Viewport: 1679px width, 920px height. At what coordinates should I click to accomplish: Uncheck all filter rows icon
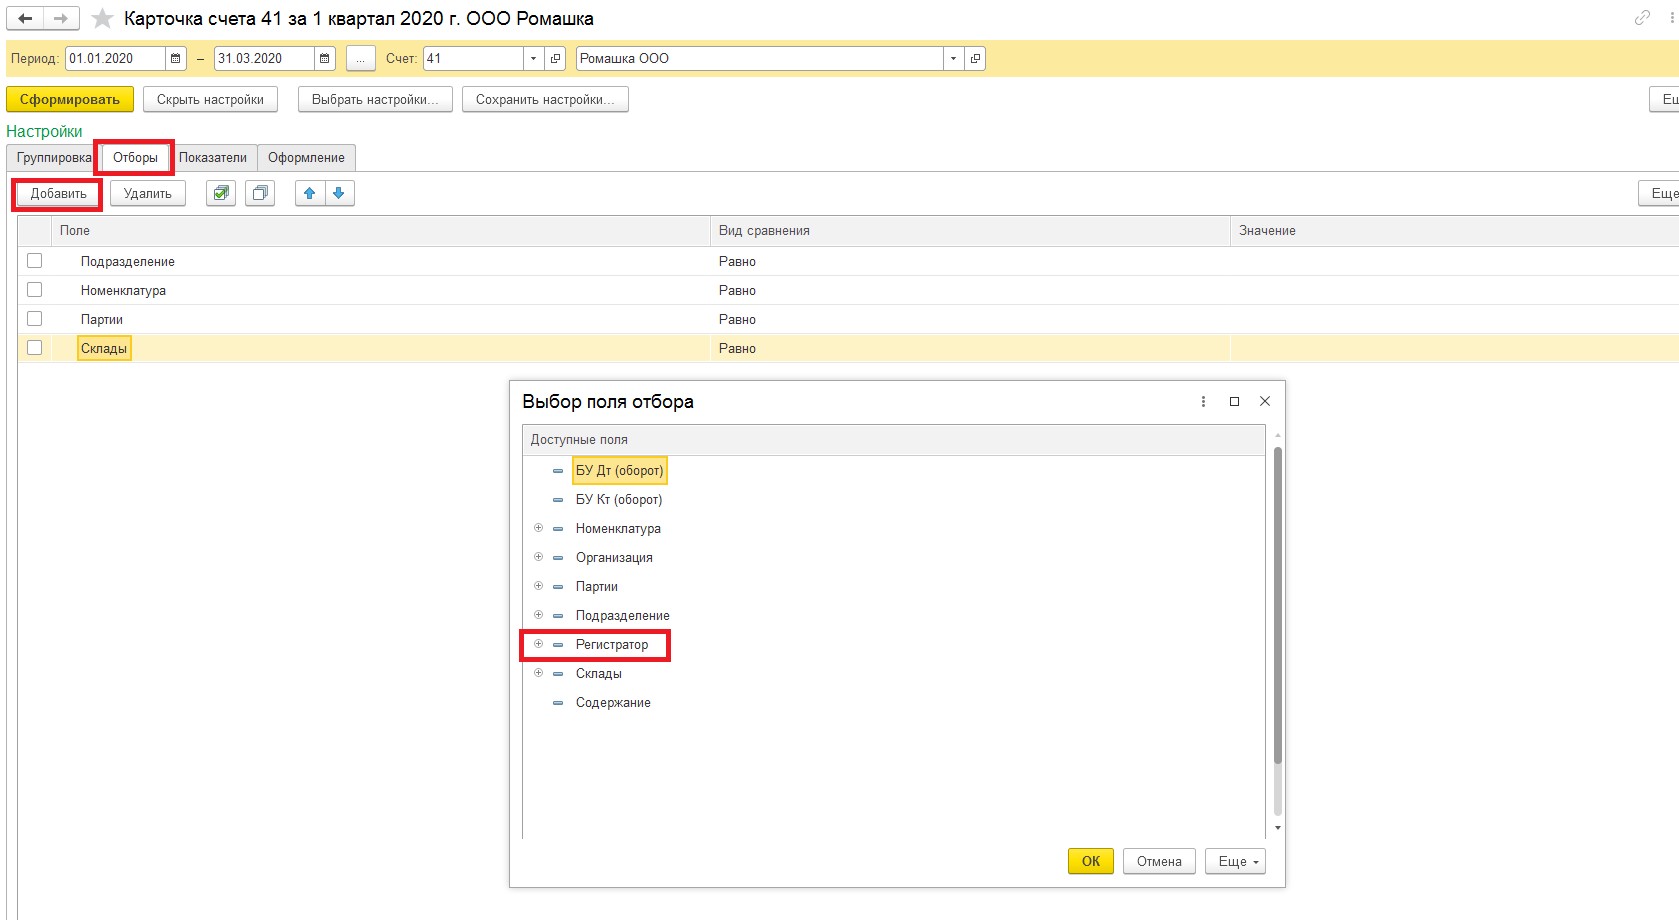pos(260,193)
